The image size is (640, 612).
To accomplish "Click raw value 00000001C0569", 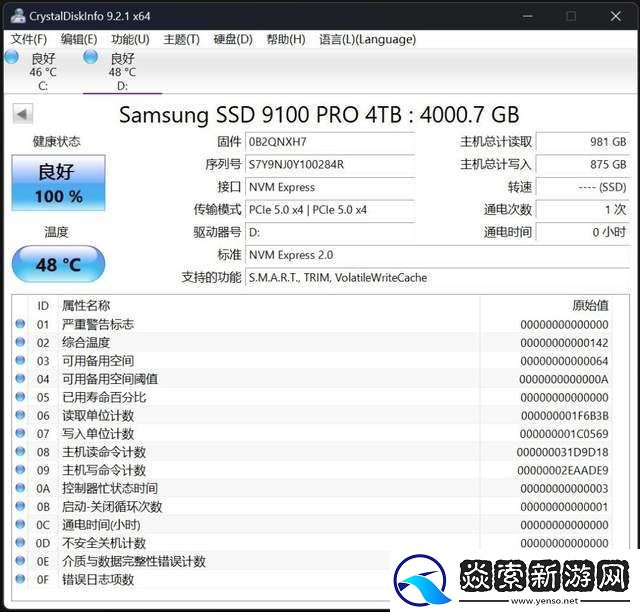I will point(564,434).
